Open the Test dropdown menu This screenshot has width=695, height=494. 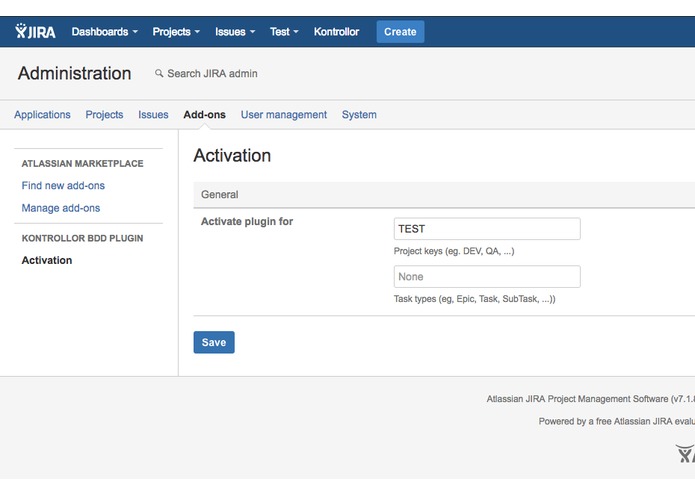point(284,32)
